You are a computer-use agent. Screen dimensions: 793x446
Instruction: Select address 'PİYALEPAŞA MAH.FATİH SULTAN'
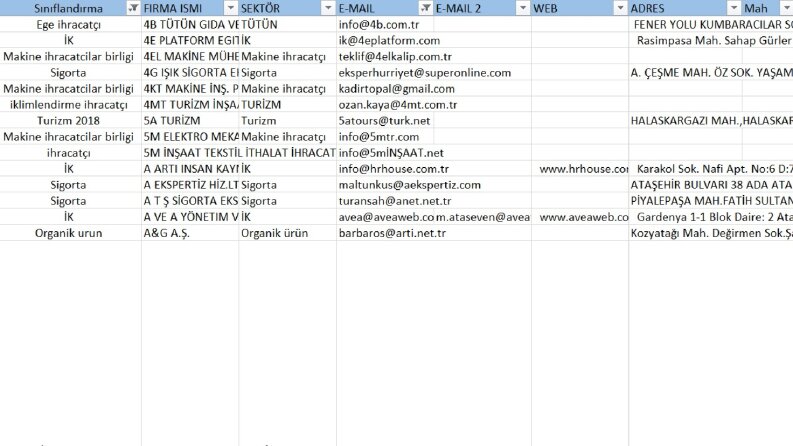click(x=711, y=201)
